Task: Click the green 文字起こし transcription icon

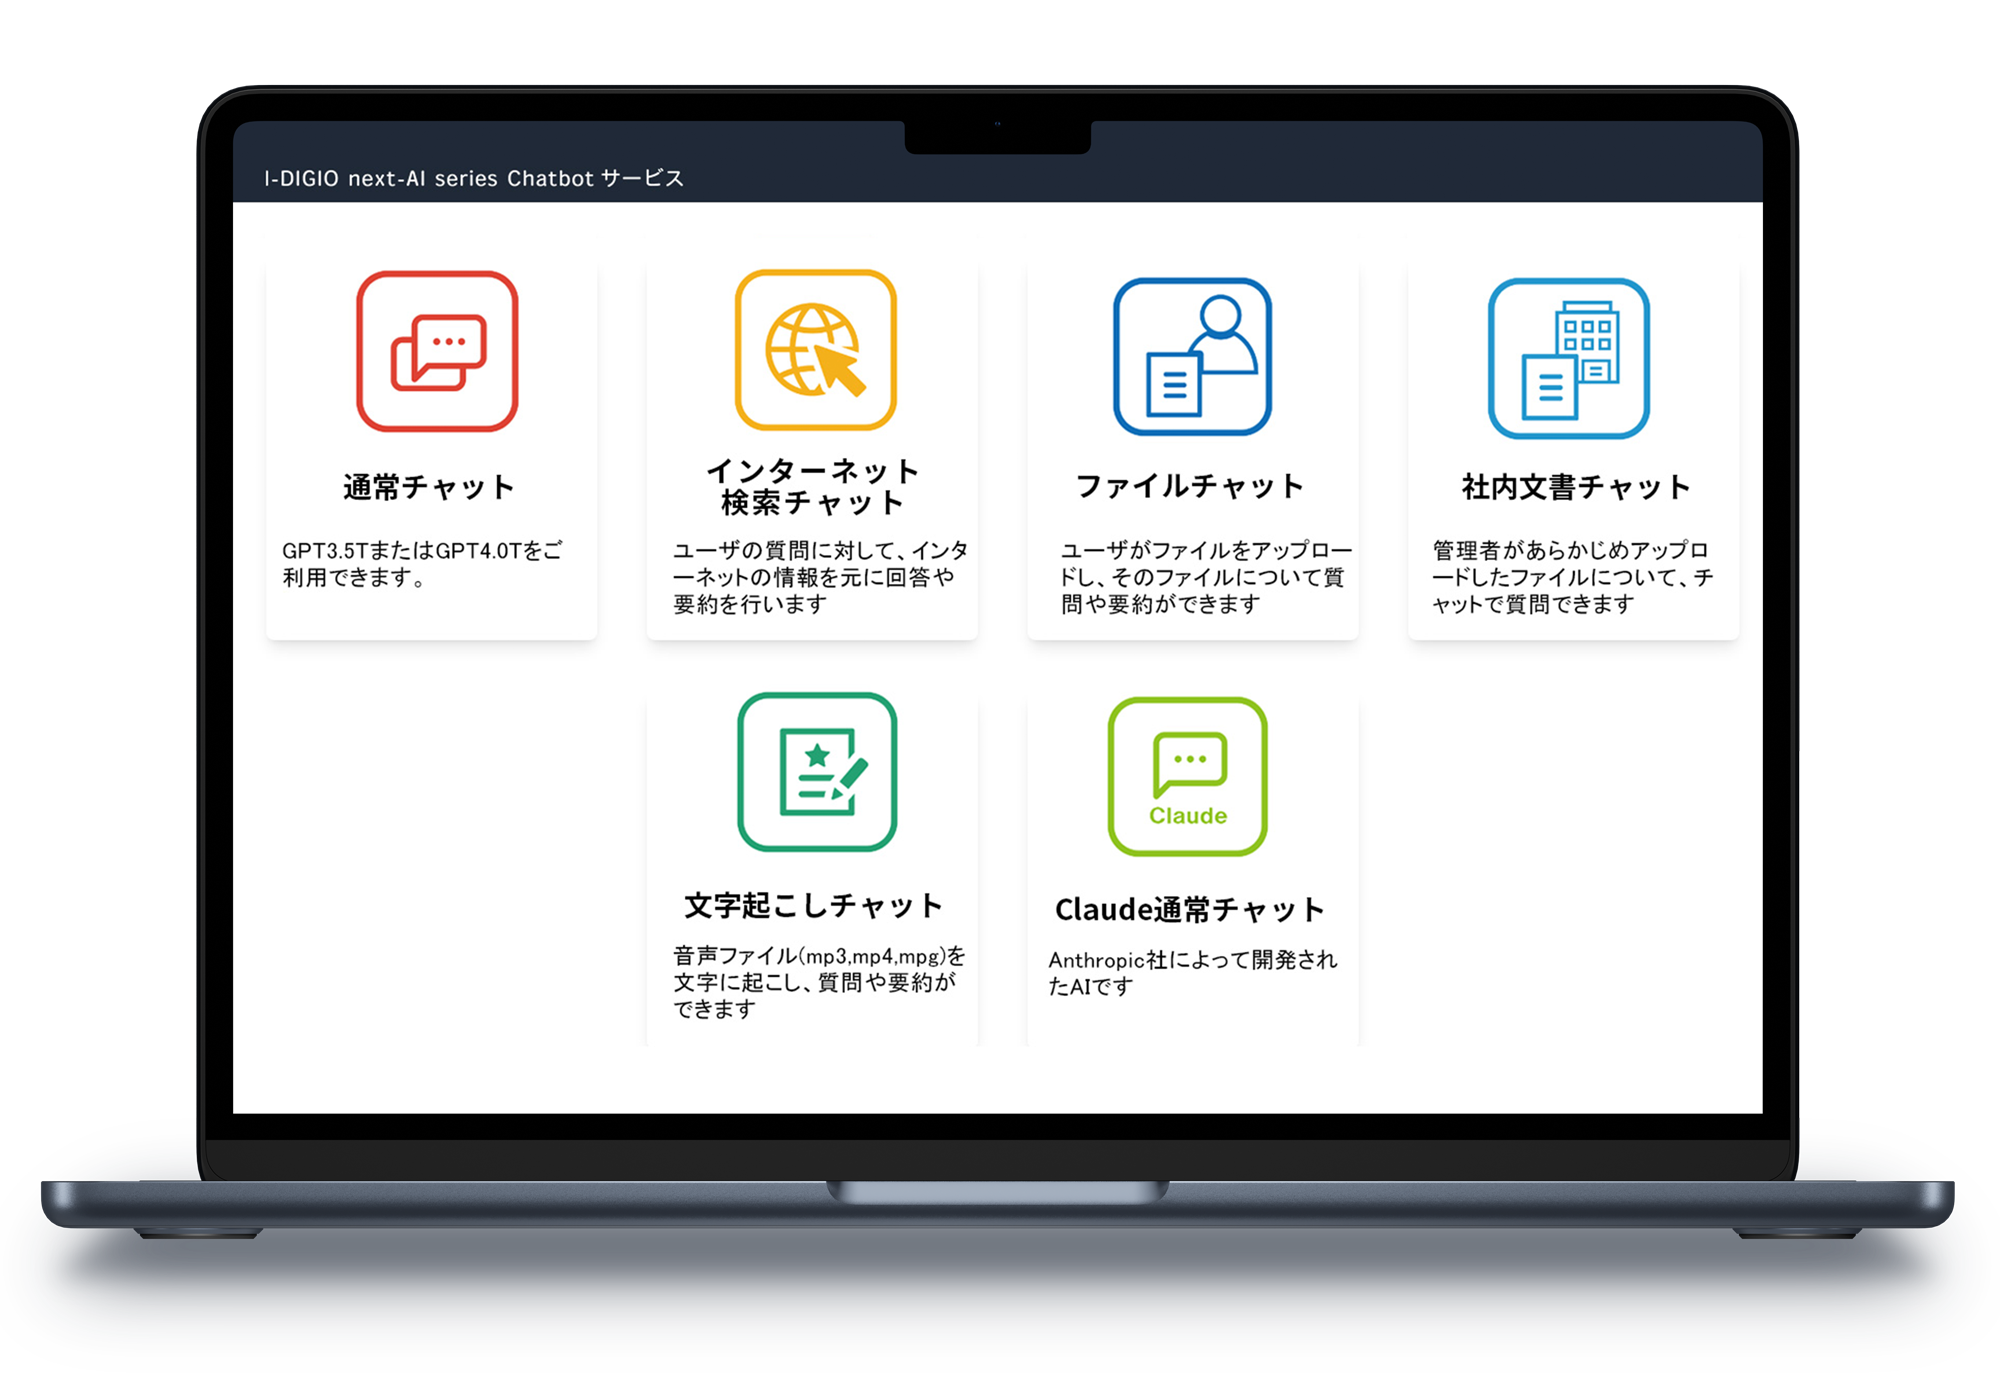Action: point(817,772)
